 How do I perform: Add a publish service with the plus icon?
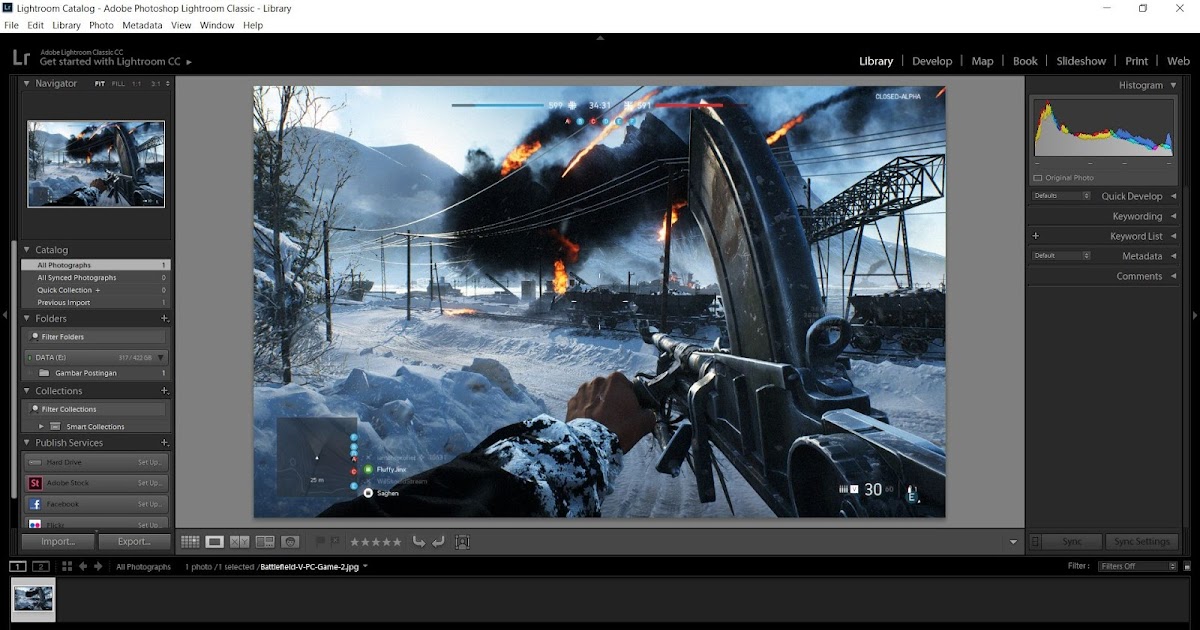[165, 443]
